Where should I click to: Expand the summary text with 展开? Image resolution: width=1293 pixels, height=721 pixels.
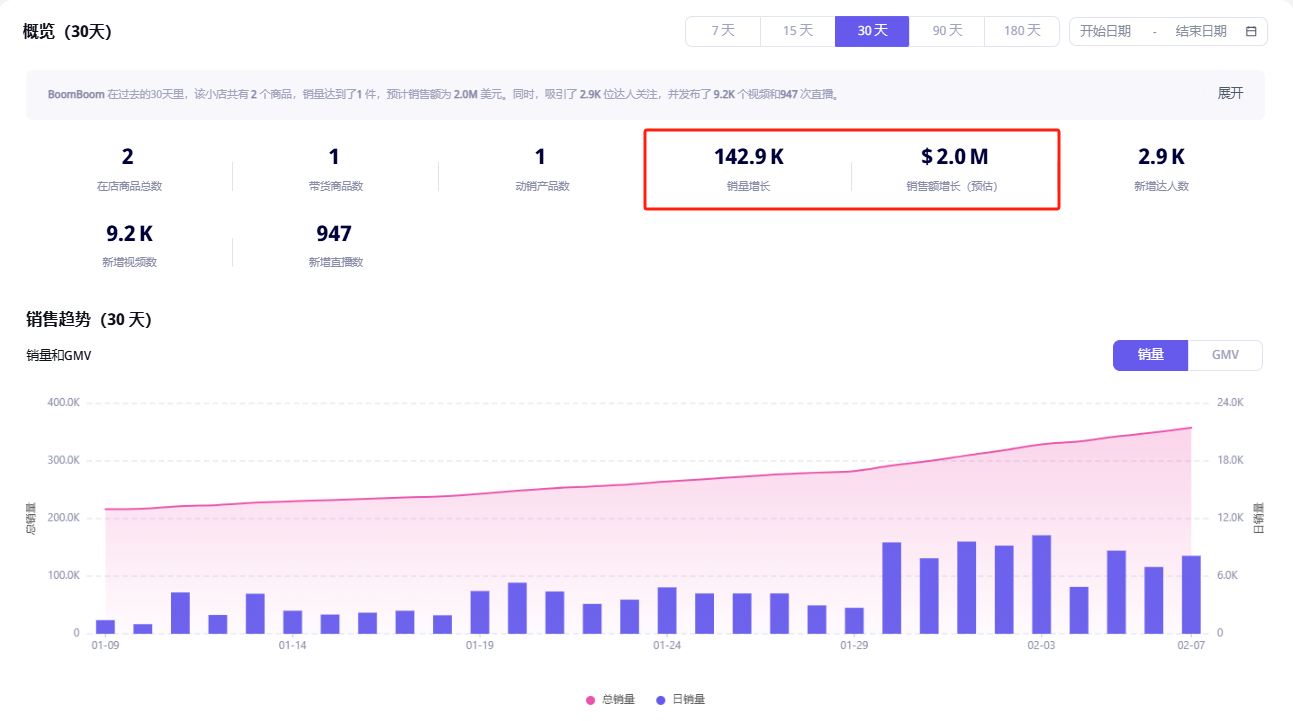click(x=1230, y=93)
